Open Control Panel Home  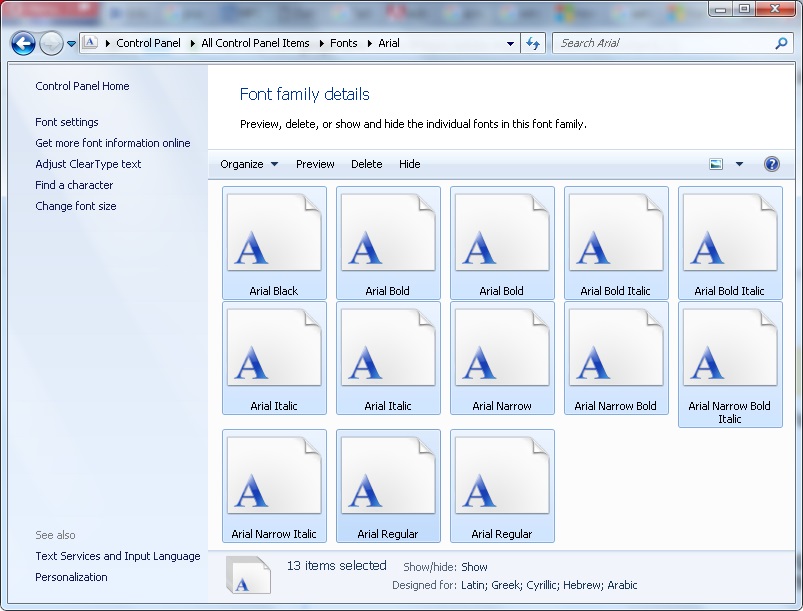click(x=82, y=86)
